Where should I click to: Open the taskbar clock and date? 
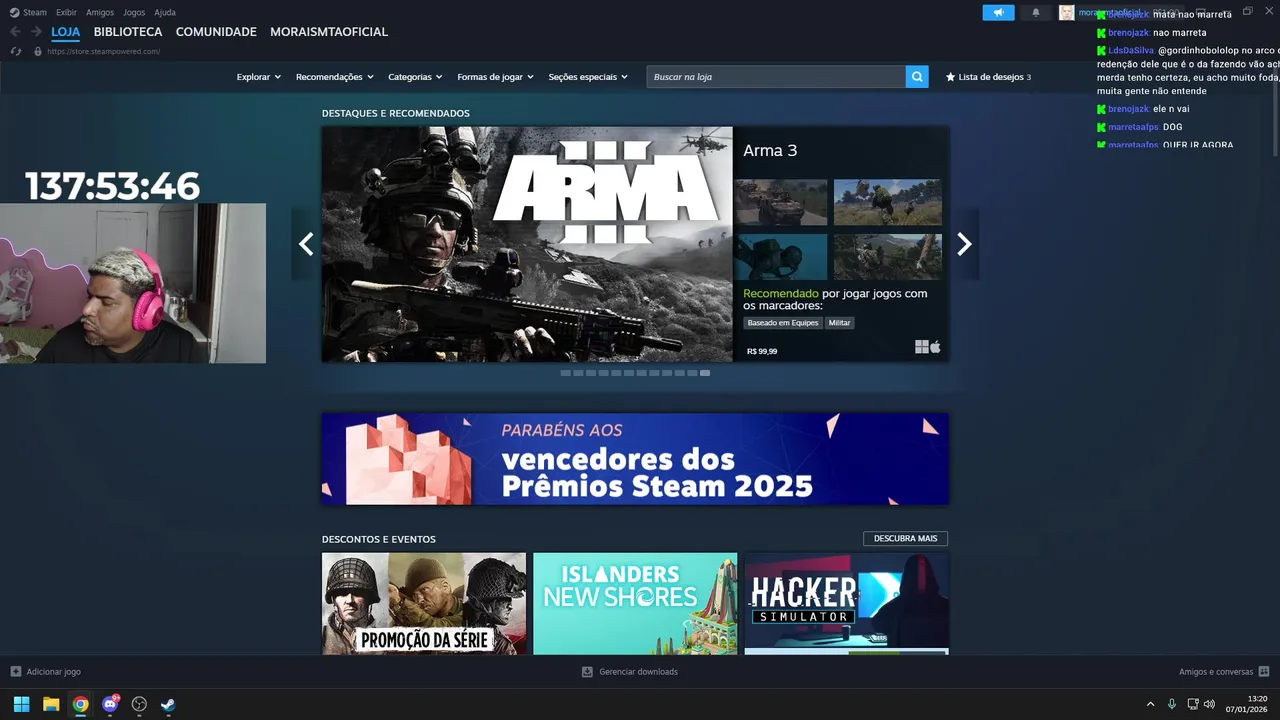[1247, 704]
